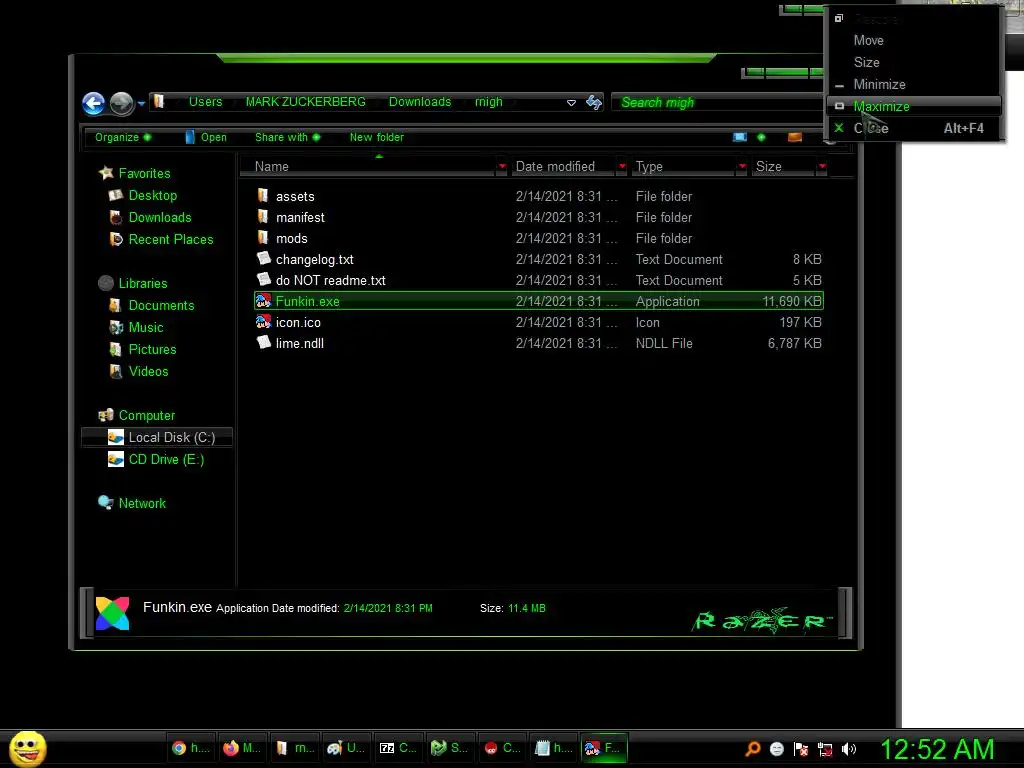The image size is (1024, 768).
Task: Open view options green dropdown arrow
Action: [761, 137]
